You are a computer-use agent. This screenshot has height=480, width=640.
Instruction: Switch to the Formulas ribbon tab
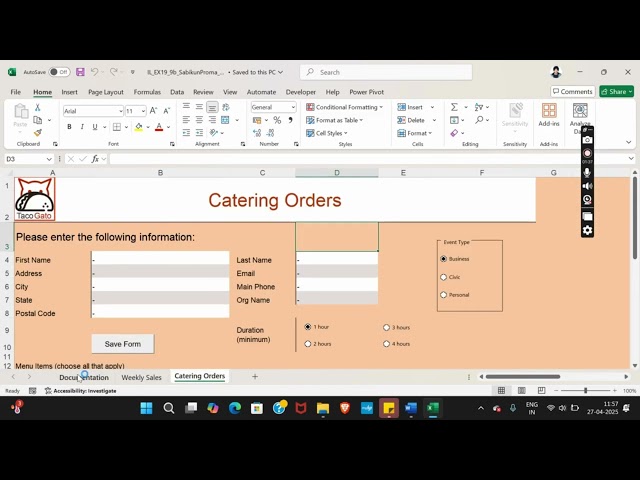147,92
